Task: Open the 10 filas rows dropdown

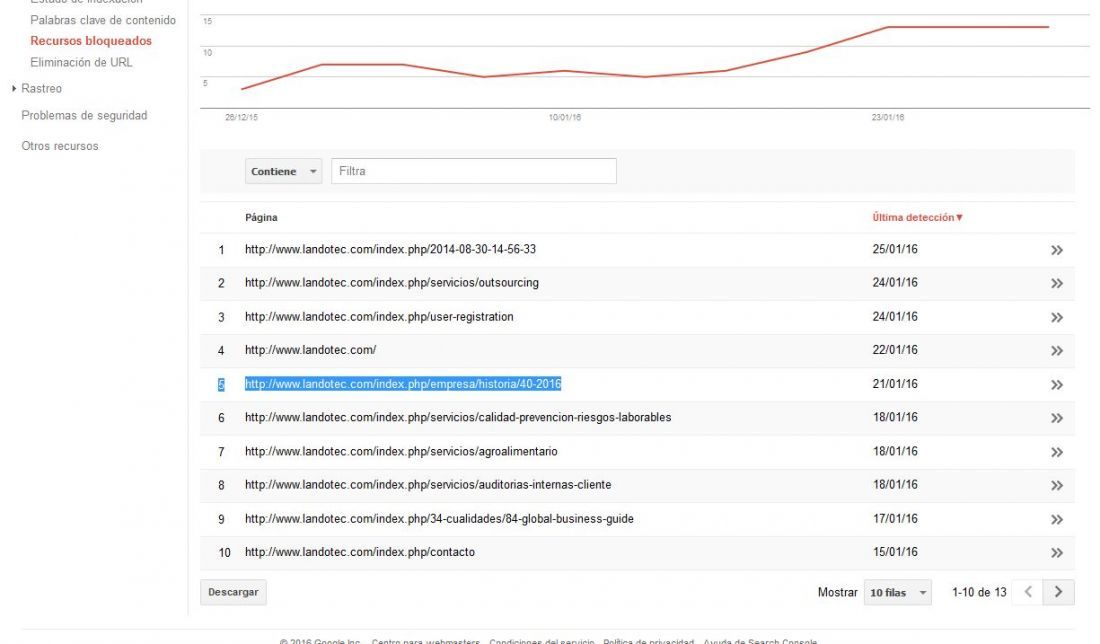Action: point(897,593)
